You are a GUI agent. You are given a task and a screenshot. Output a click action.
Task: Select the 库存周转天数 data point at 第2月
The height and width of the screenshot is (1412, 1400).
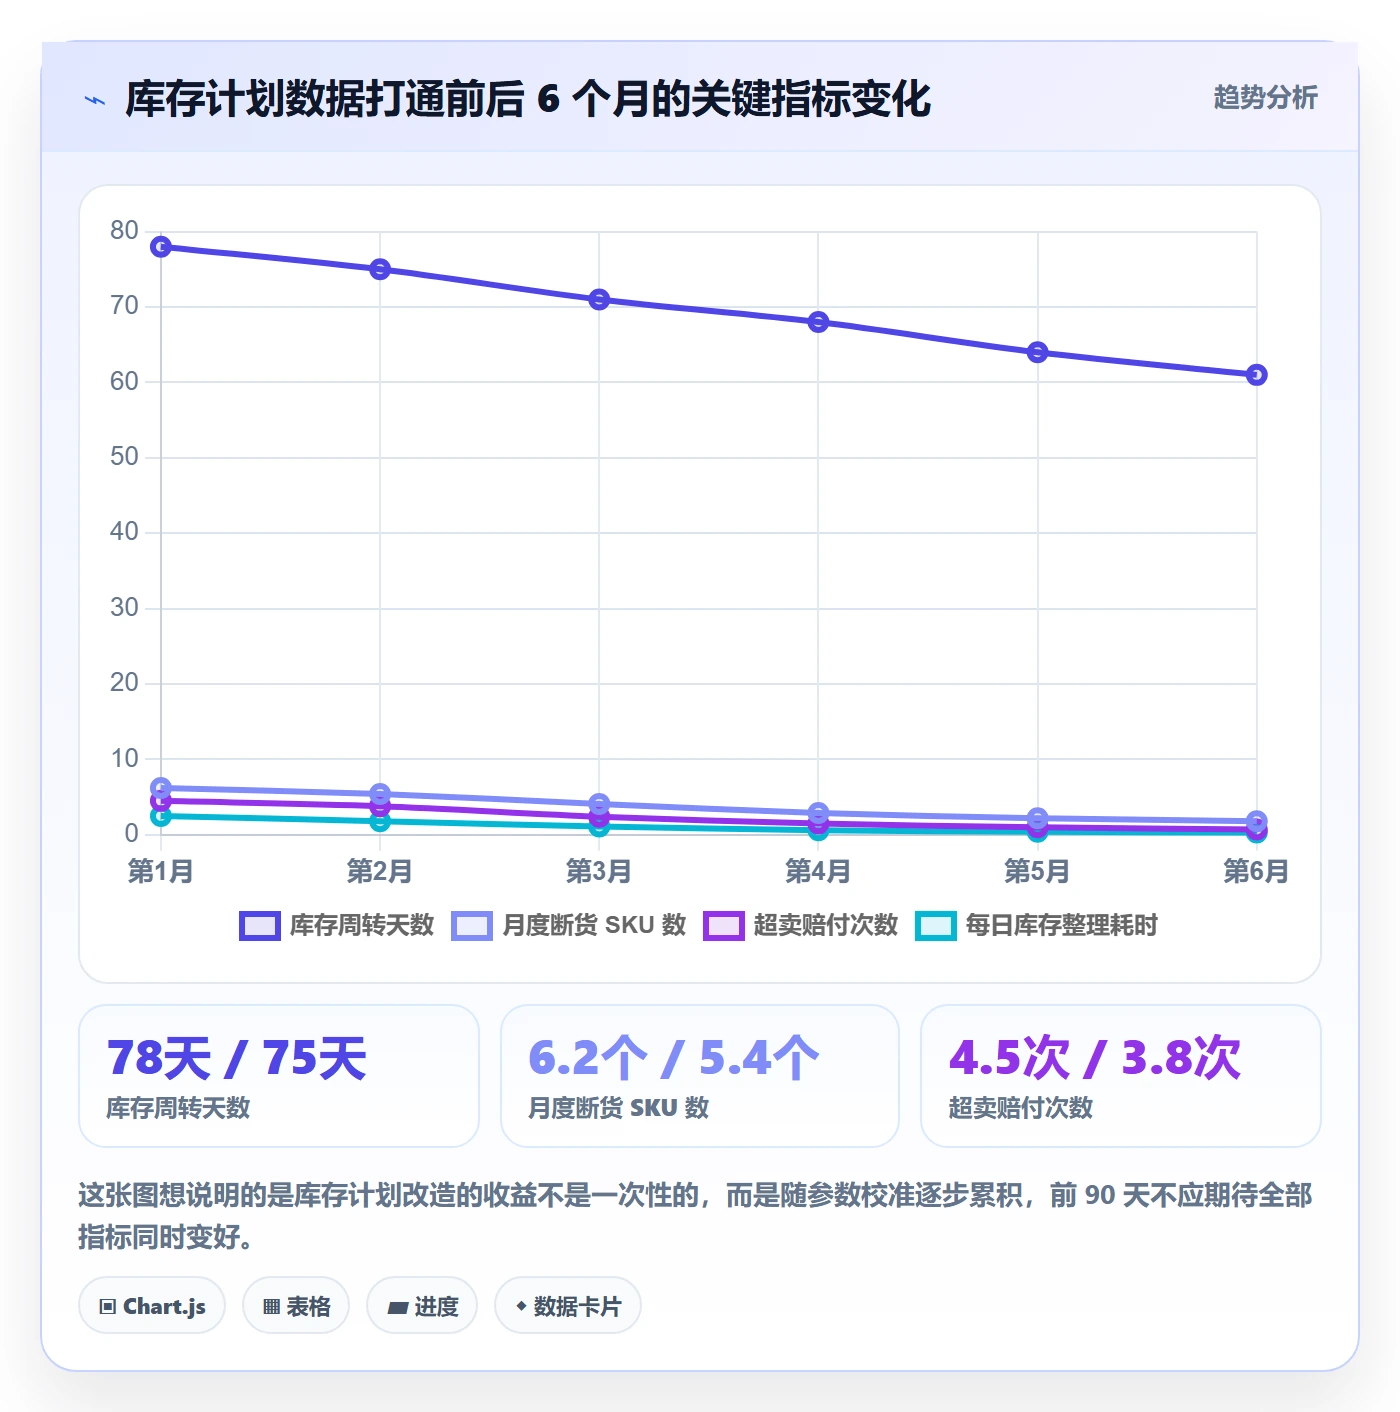[x=380, y=269]
